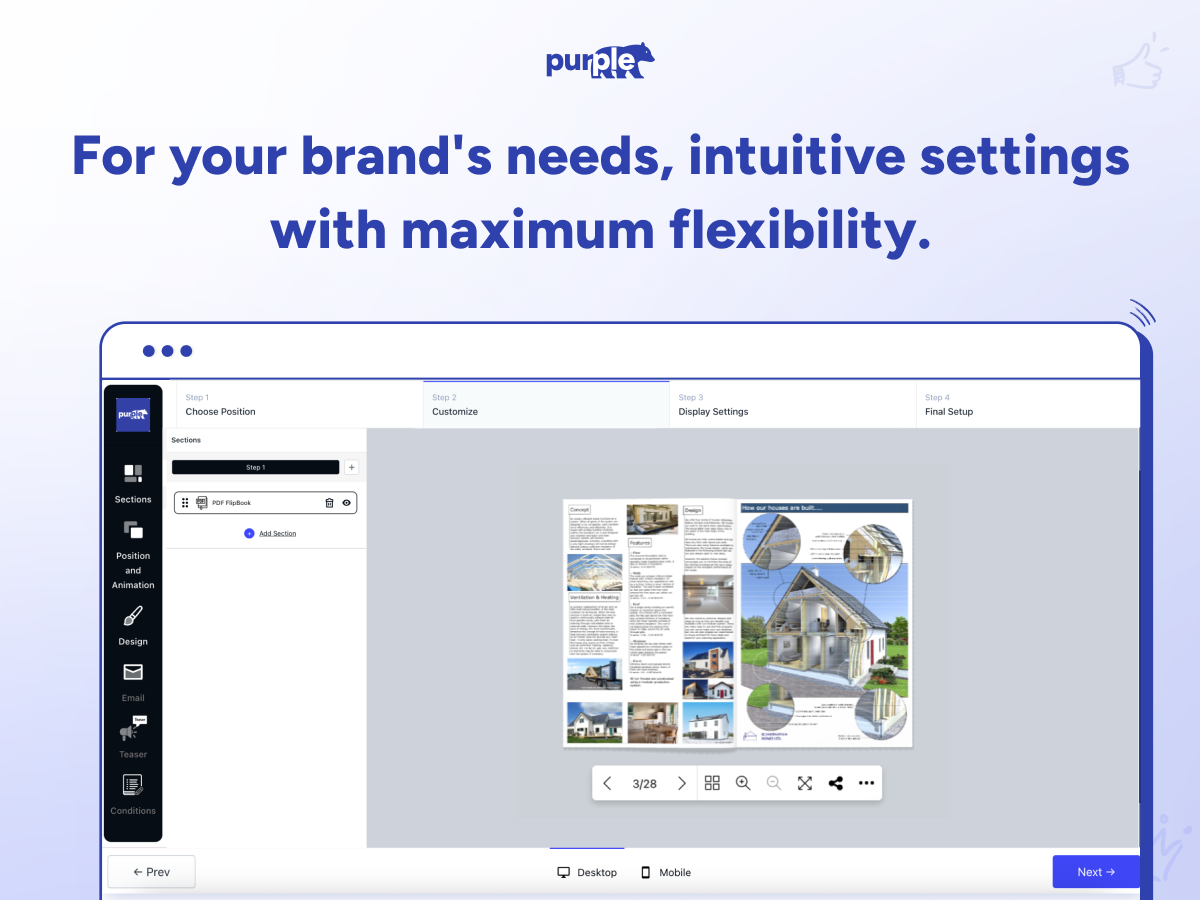Grab the PDF FlipBook drag handle
This screenshot has height=900, width=1200.
[x=185, y=503]
